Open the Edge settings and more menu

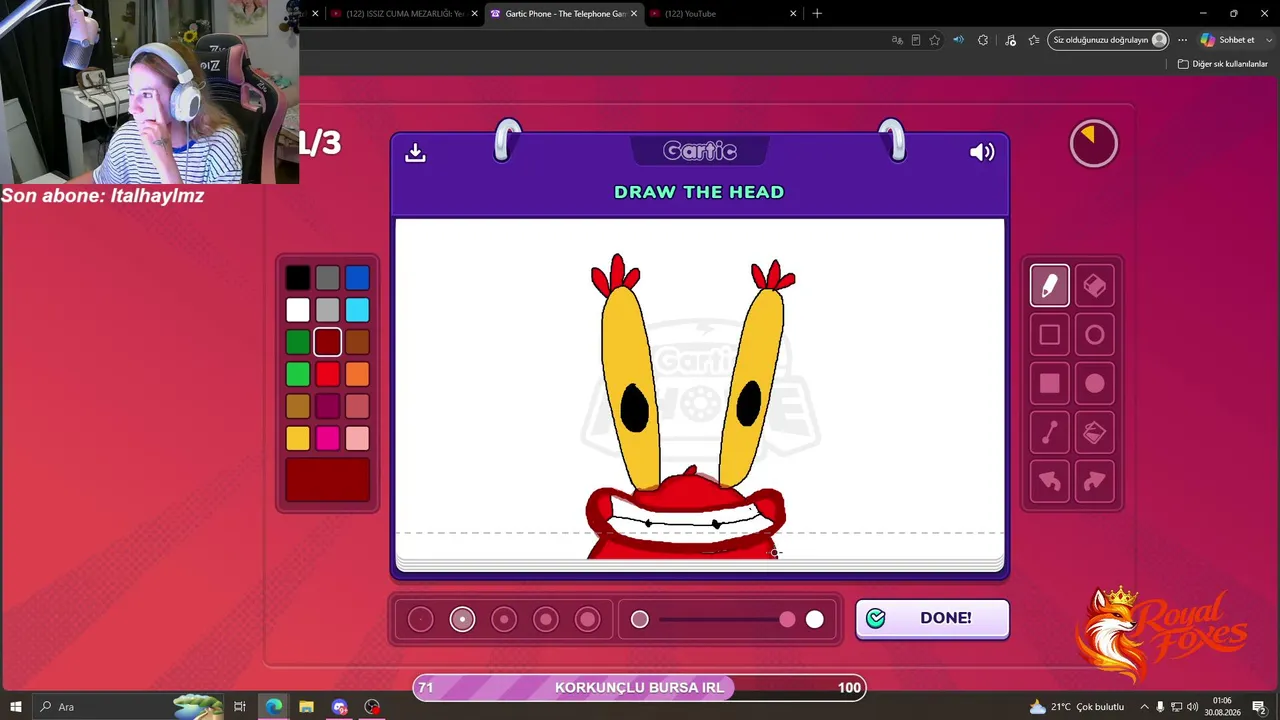coord(1182,40)
